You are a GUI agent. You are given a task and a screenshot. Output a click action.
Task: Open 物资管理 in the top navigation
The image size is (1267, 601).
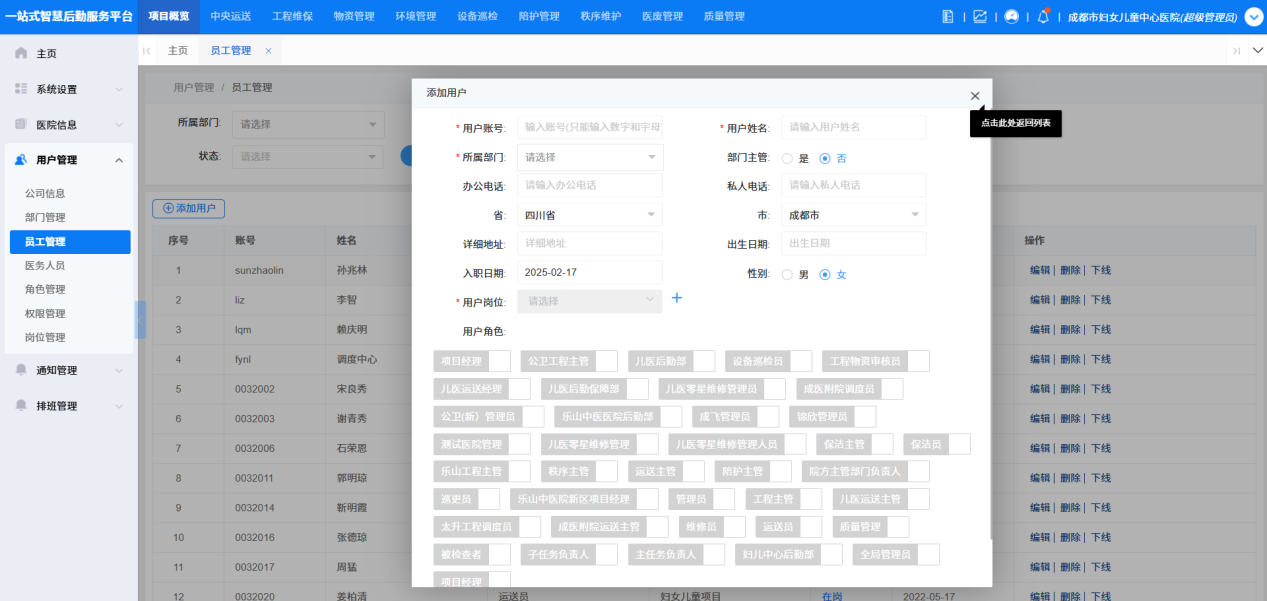(x=354, y=16)
